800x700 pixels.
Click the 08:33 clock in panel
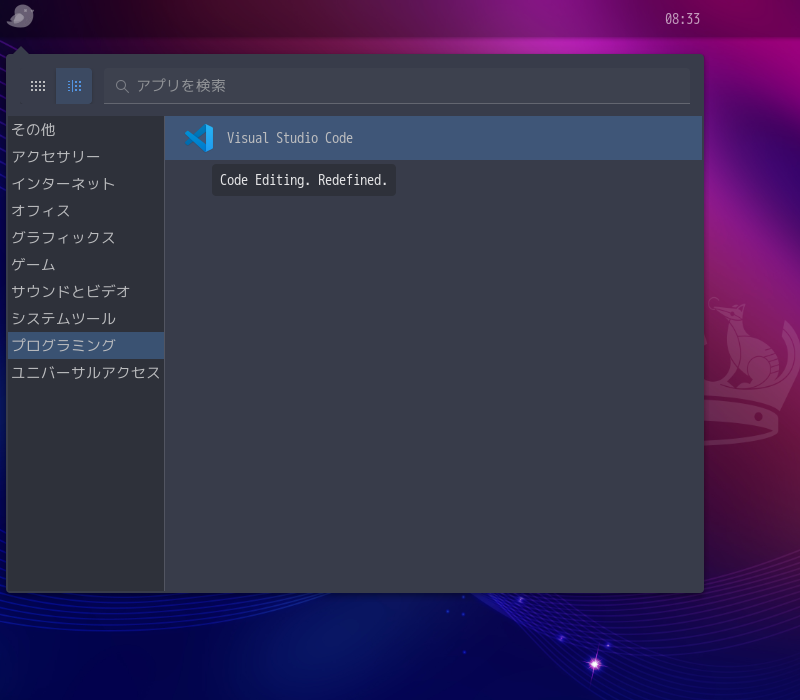pyautogui.click(x=682, y=19)
